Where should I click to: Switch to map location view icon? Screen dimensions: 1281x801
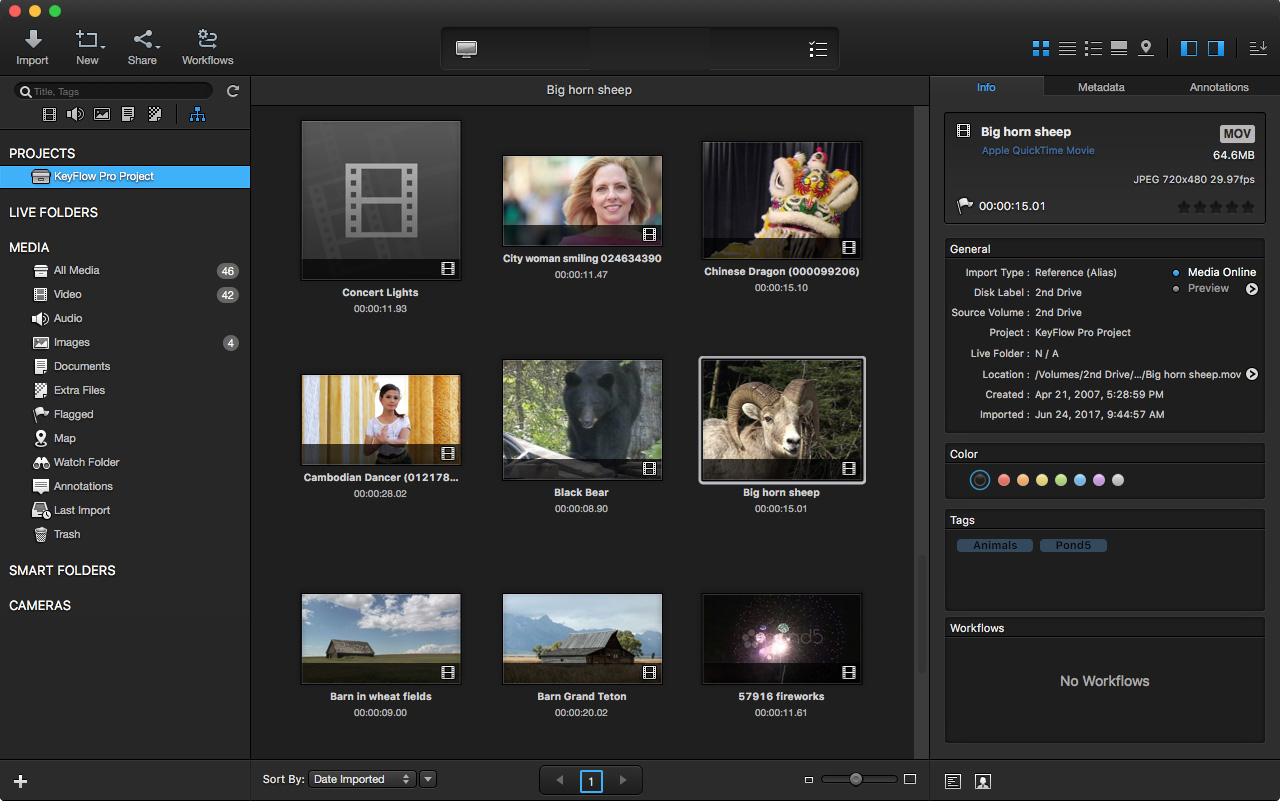tap(1146, 48)
